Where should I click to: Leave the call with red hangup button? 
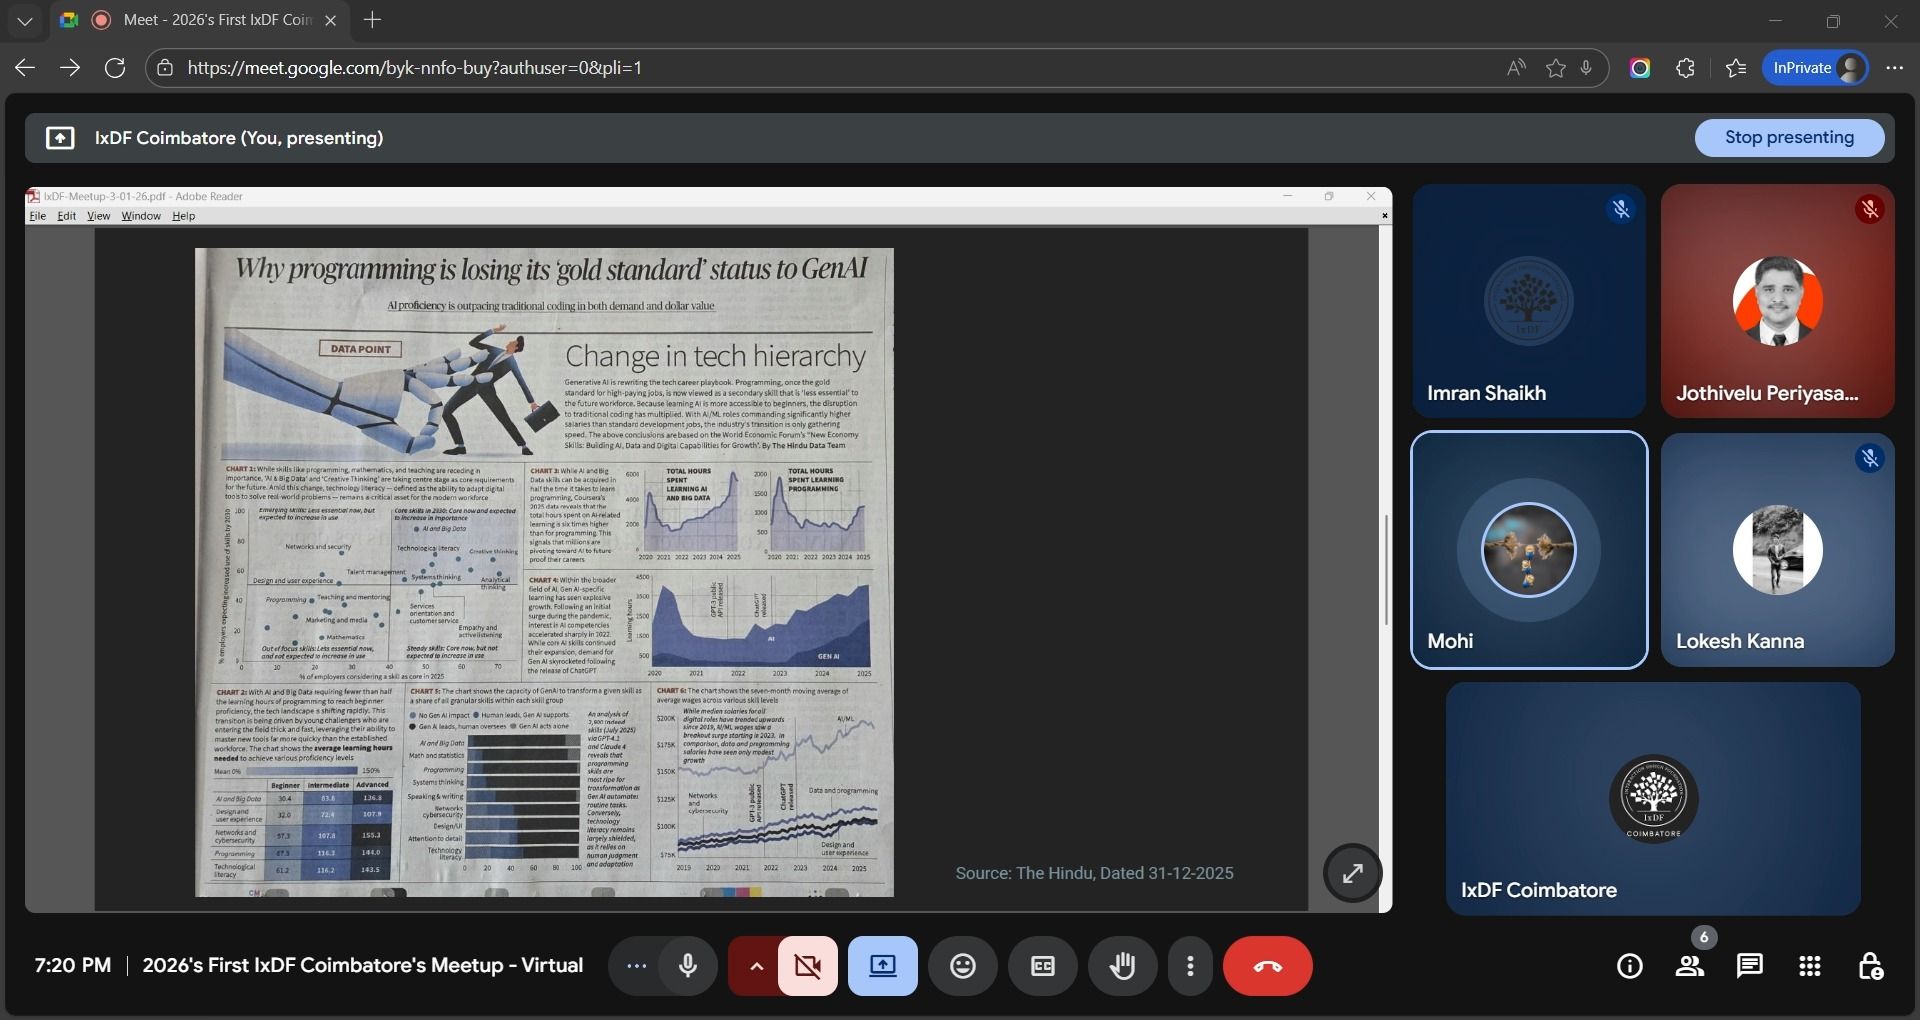point(1267,966)
